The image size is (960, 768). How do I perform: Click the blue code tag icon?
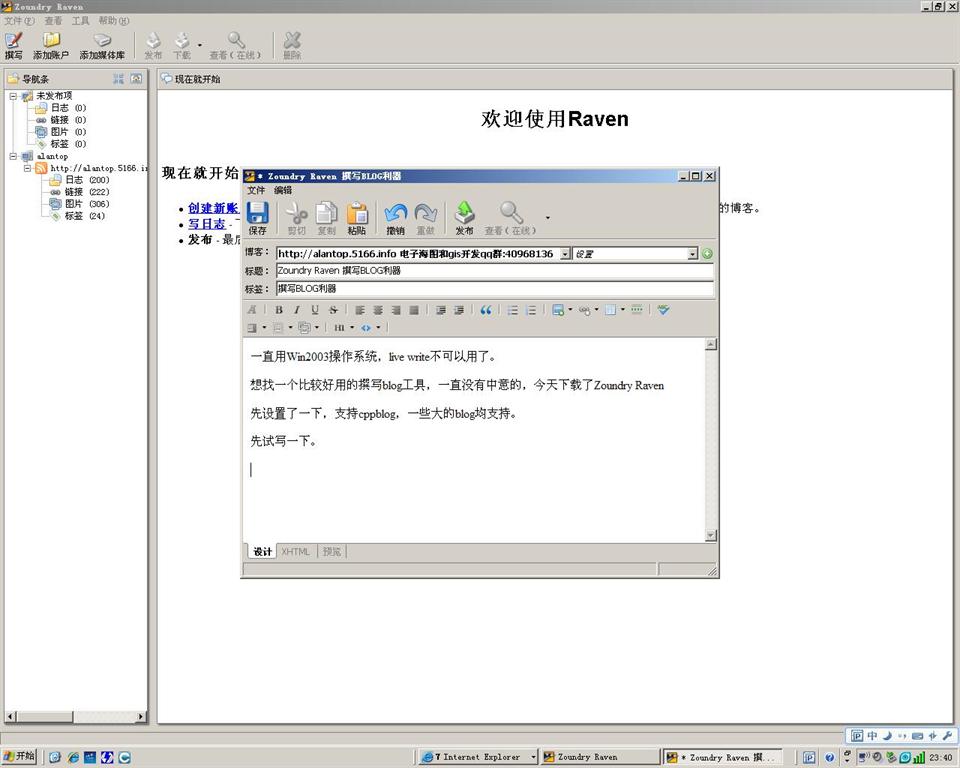coord(366,328)
